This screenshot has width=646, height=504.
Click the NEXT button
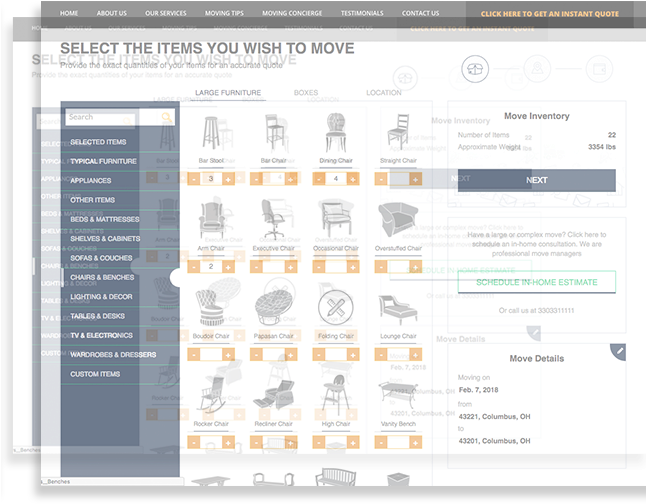[x=536, y=180]
